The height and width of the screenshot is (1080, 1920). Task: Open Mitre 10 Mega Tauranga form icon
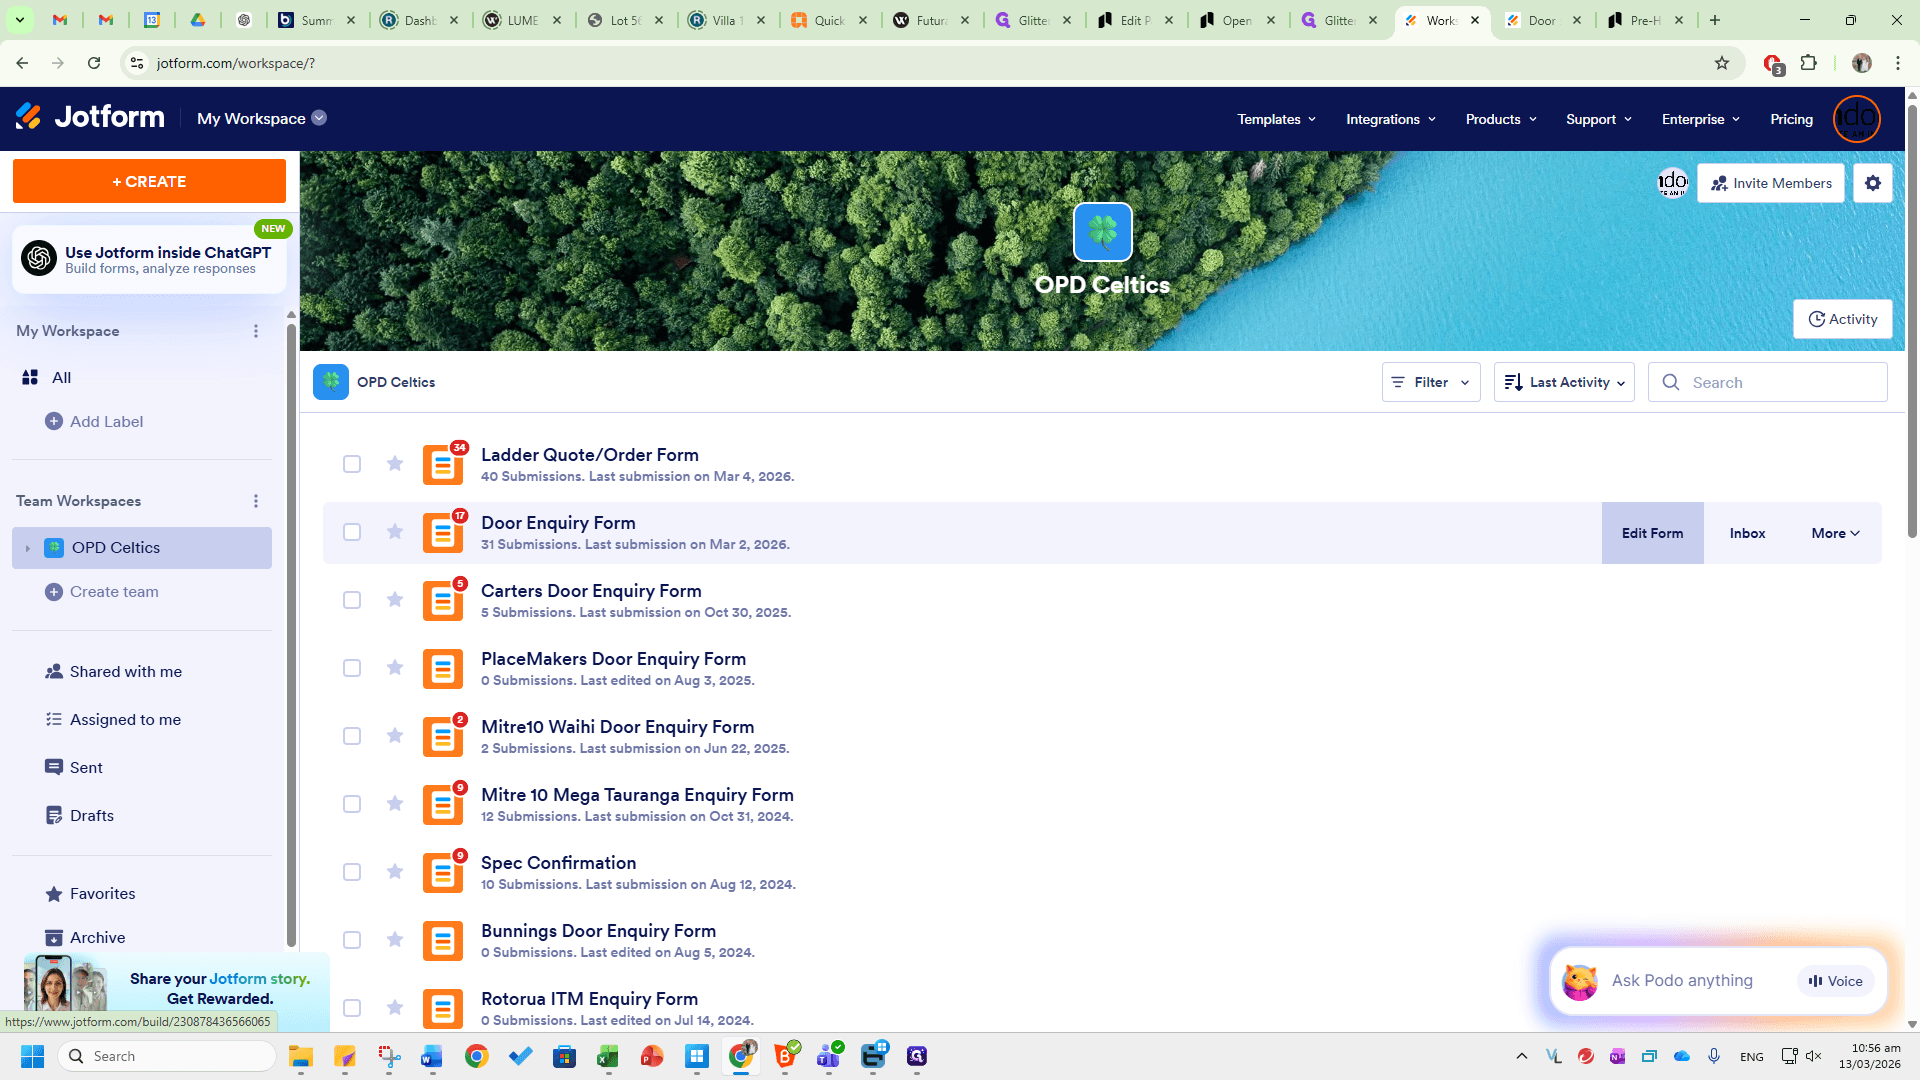click(x=442, y=804)
